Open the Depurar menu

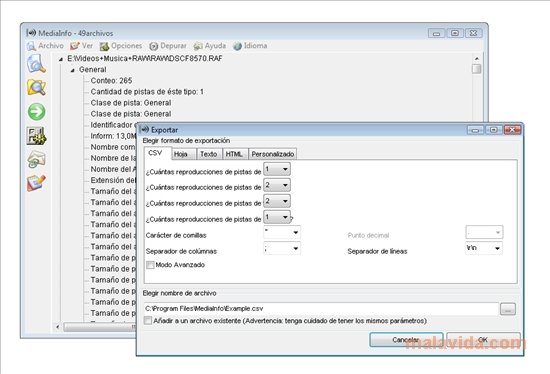click(x=168, y=46)
